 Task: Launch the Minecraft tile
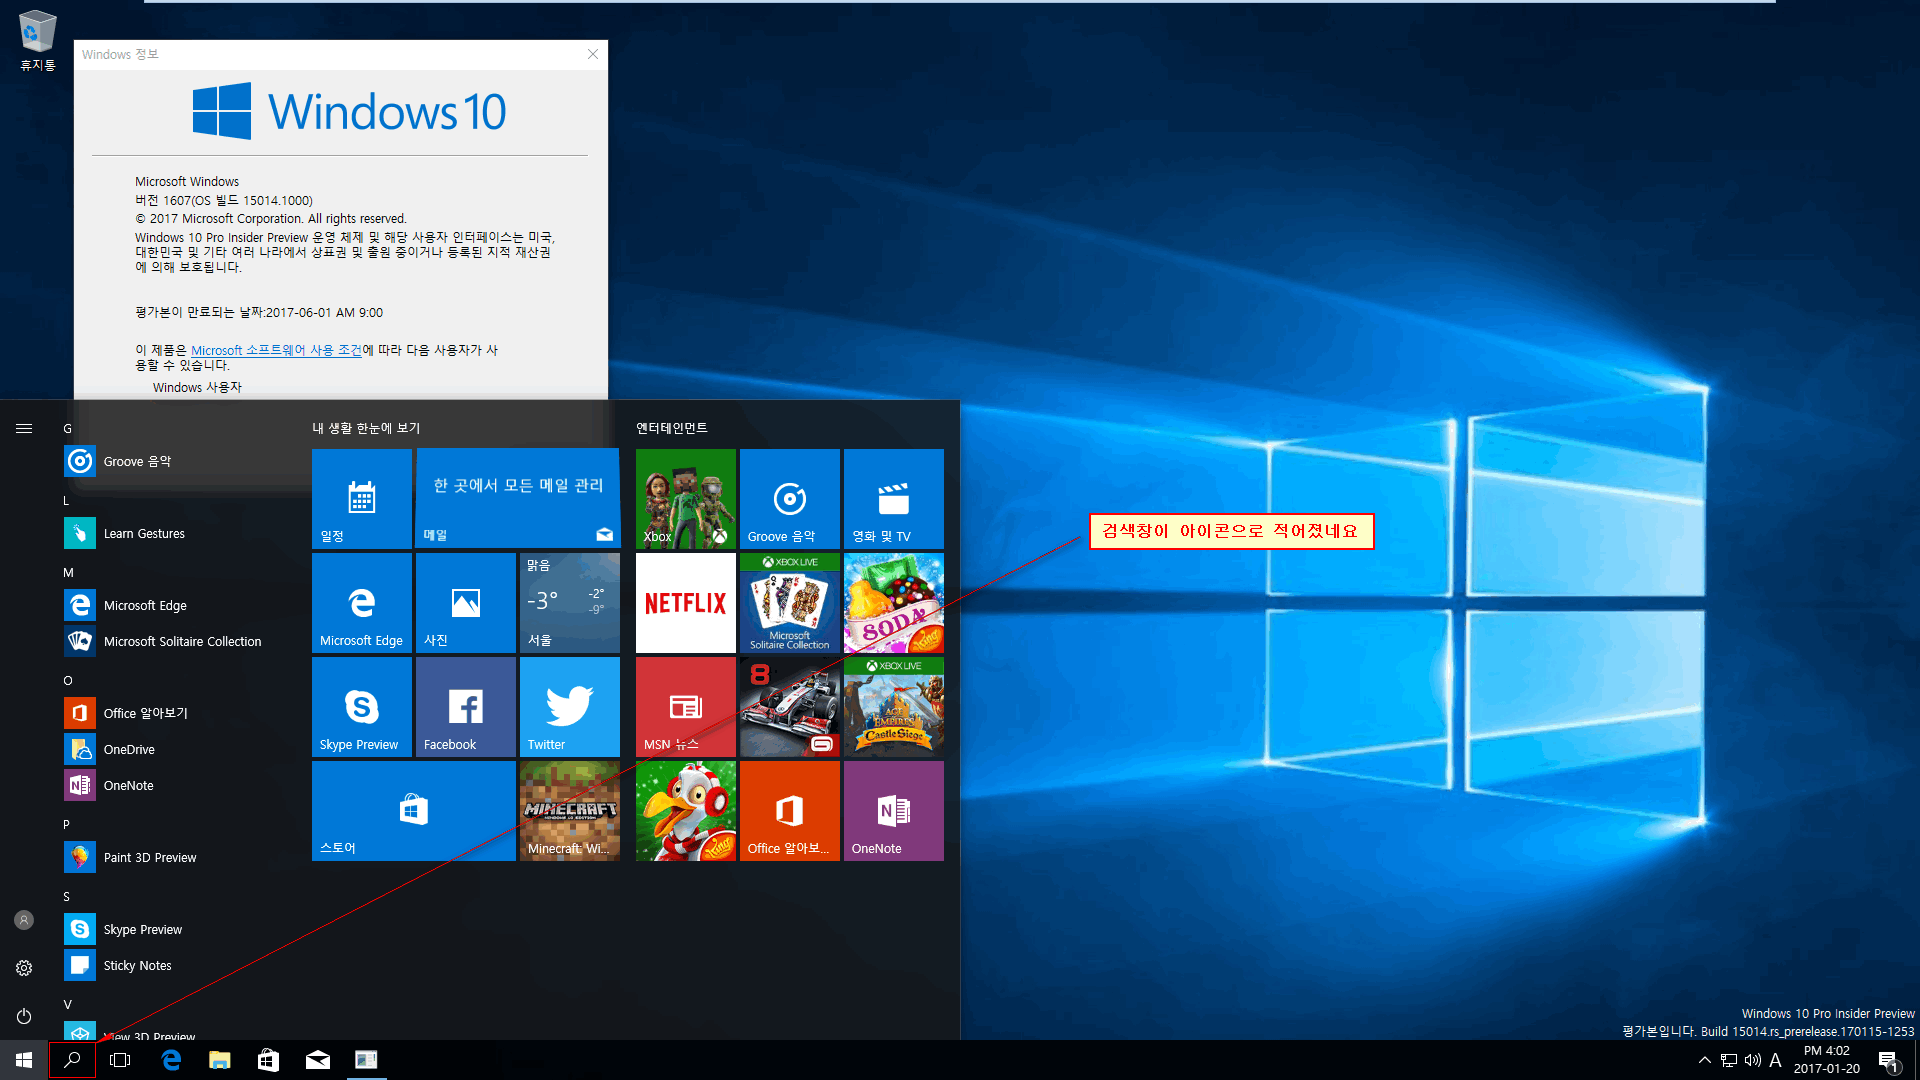point(570,811)
